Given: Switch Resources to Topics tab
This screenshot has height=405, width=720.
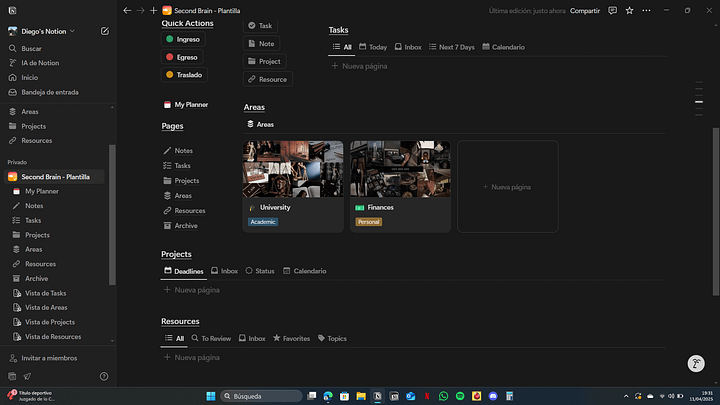Looking at the screenshot, I should pyautogui.click(x=332, y=338).
